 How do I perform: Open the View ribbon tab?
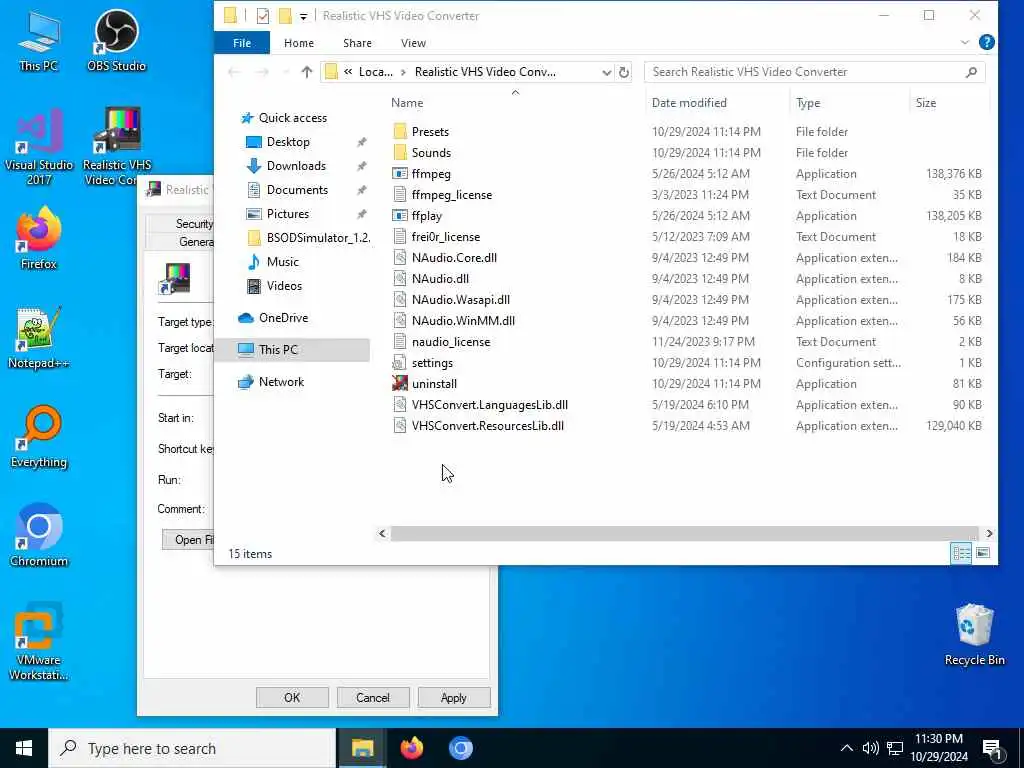413,43
